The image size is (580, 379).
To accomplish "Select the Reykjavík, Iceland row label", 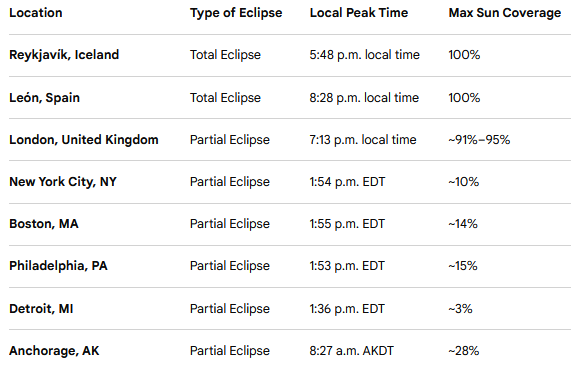I will [x=64, y=55].
